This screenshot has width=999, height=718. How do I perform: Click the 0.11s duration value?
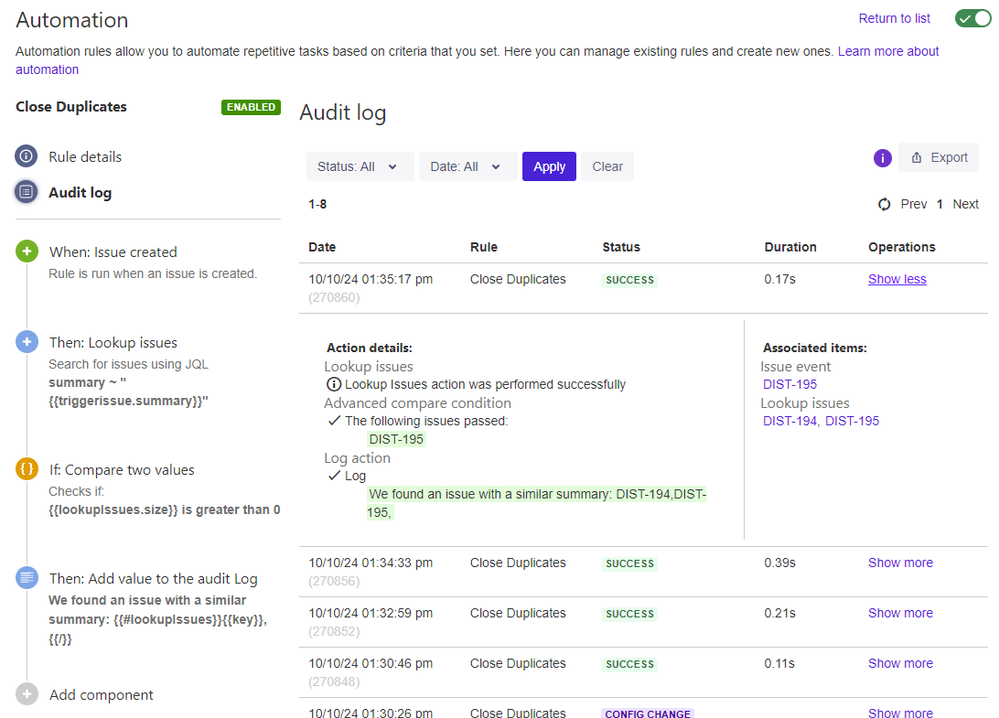pos(779,663)
